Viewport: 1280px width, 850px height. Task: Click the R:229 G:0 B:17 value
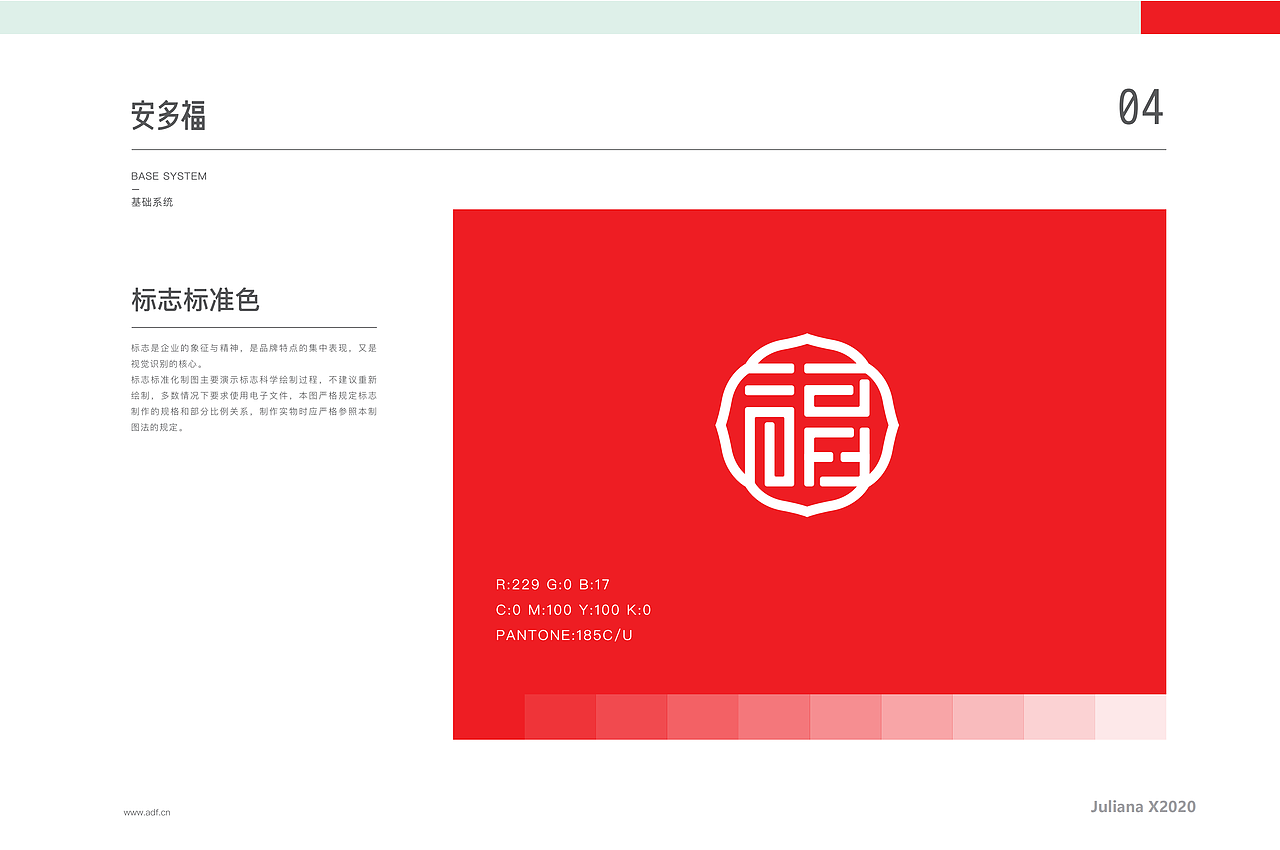pyautogui.click(x=553, y=585)
